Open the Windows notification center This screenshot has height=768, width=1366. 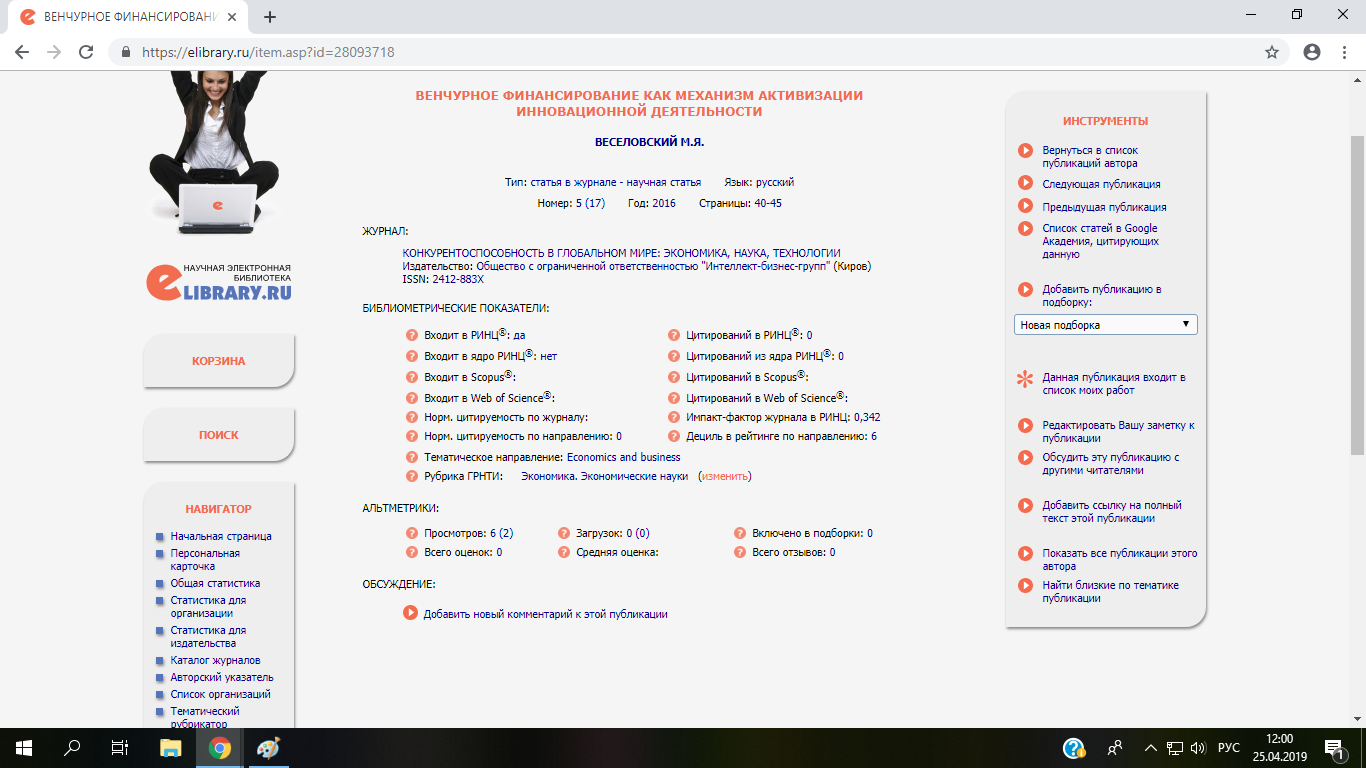[1333, 748]
